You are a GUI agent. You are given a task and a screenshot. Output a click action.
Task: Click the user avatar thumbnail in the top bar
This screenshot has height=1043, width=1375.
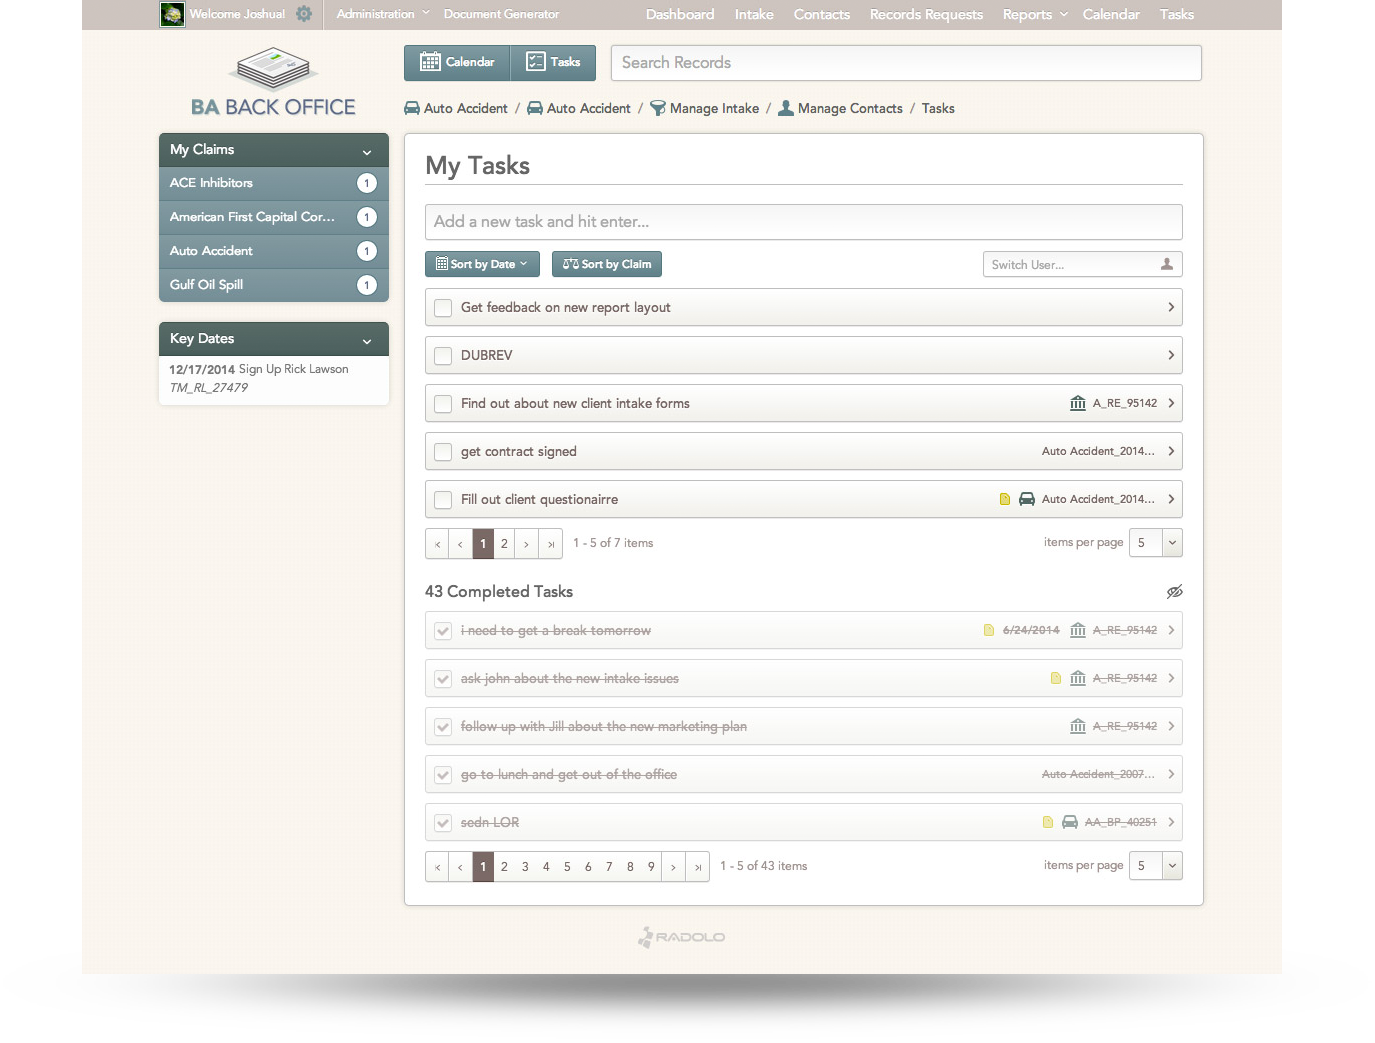point(172,14)
